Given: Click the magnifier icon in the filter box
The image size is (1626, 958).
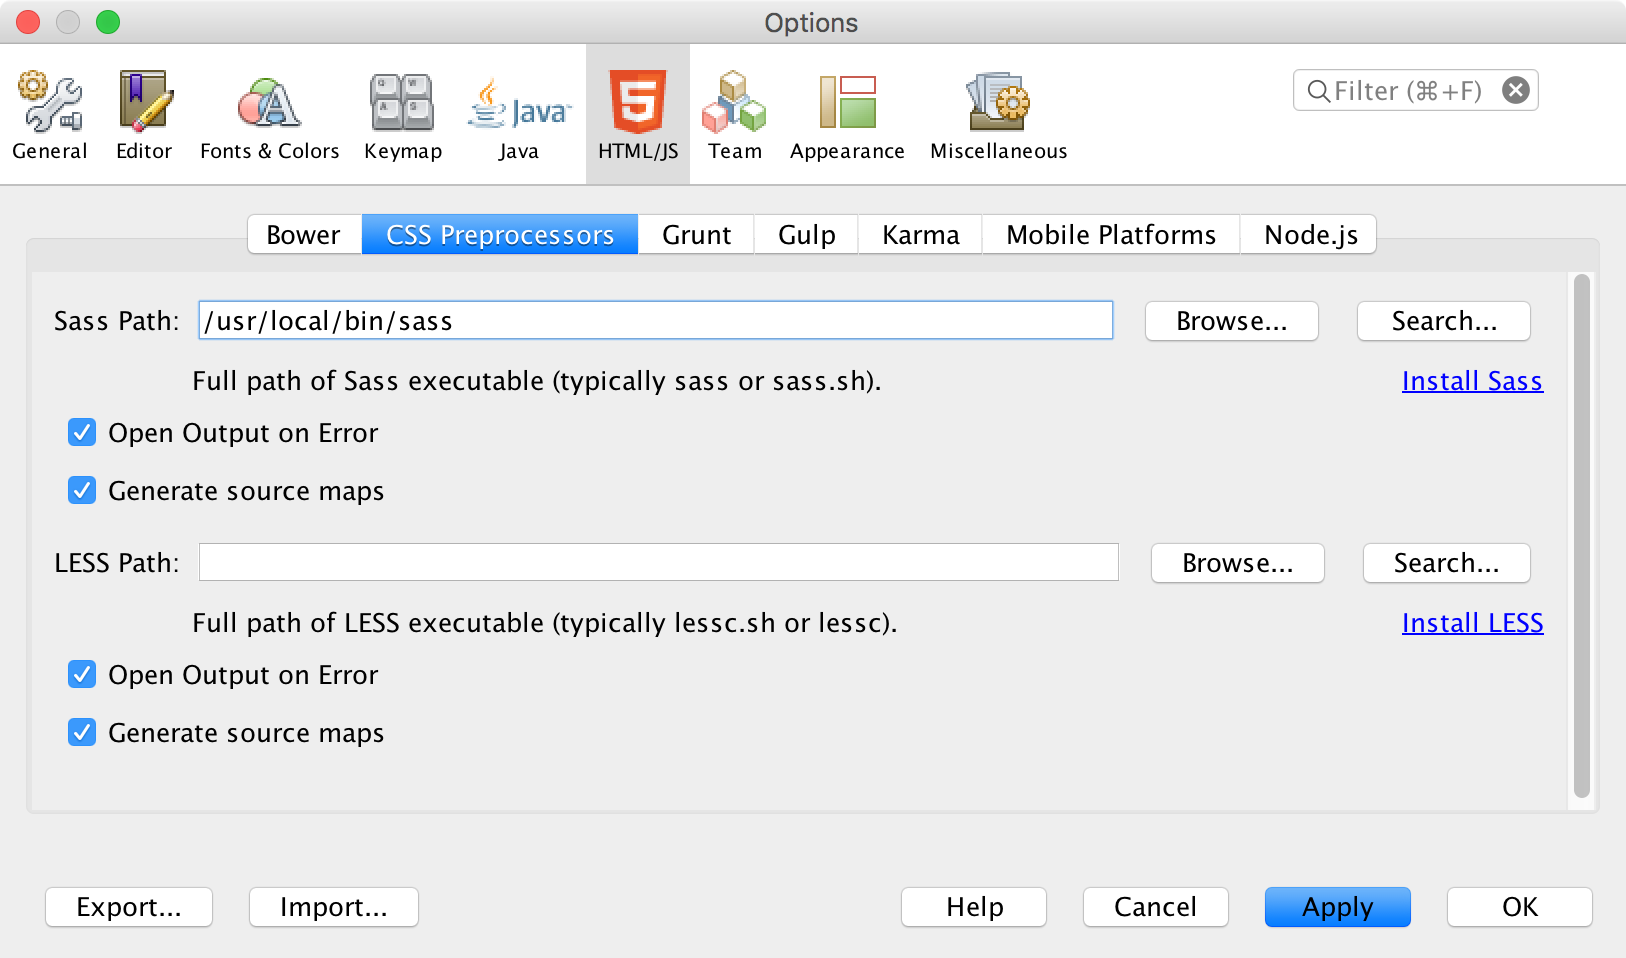Looking at the screenshot, I should click(x=1319, y=91).
